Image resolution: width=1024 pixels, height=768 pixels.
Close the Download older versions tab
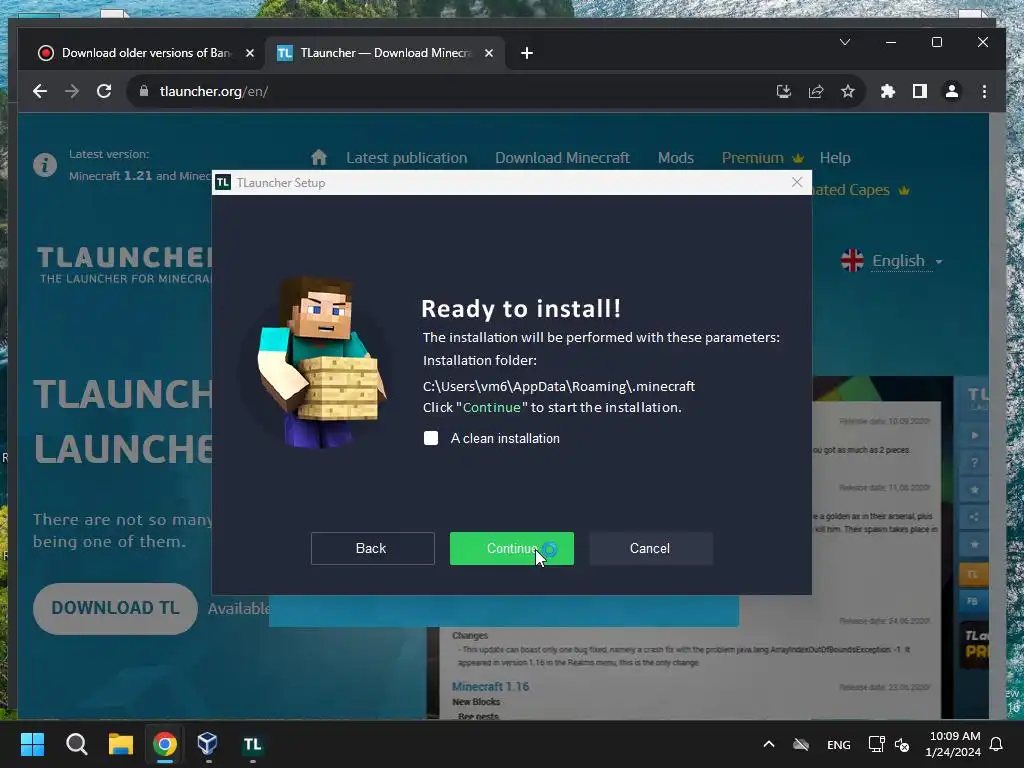tap(249, 53)
